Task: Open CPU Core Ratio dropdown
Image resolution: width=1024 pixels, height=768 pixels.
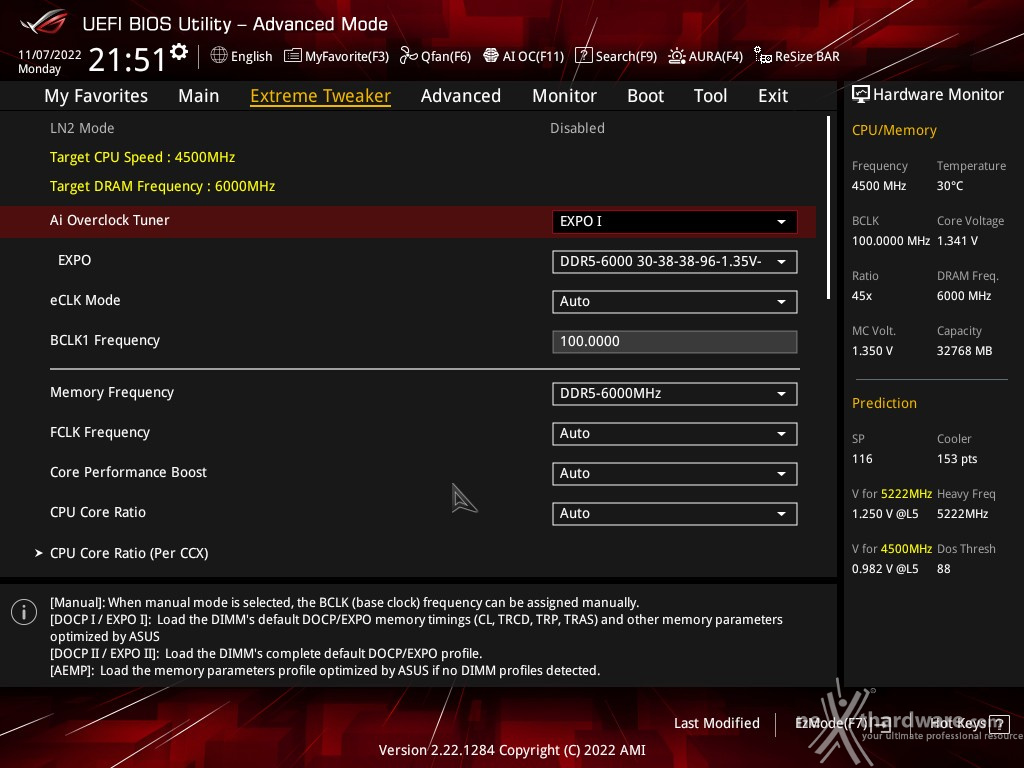Action: (674, 513)
